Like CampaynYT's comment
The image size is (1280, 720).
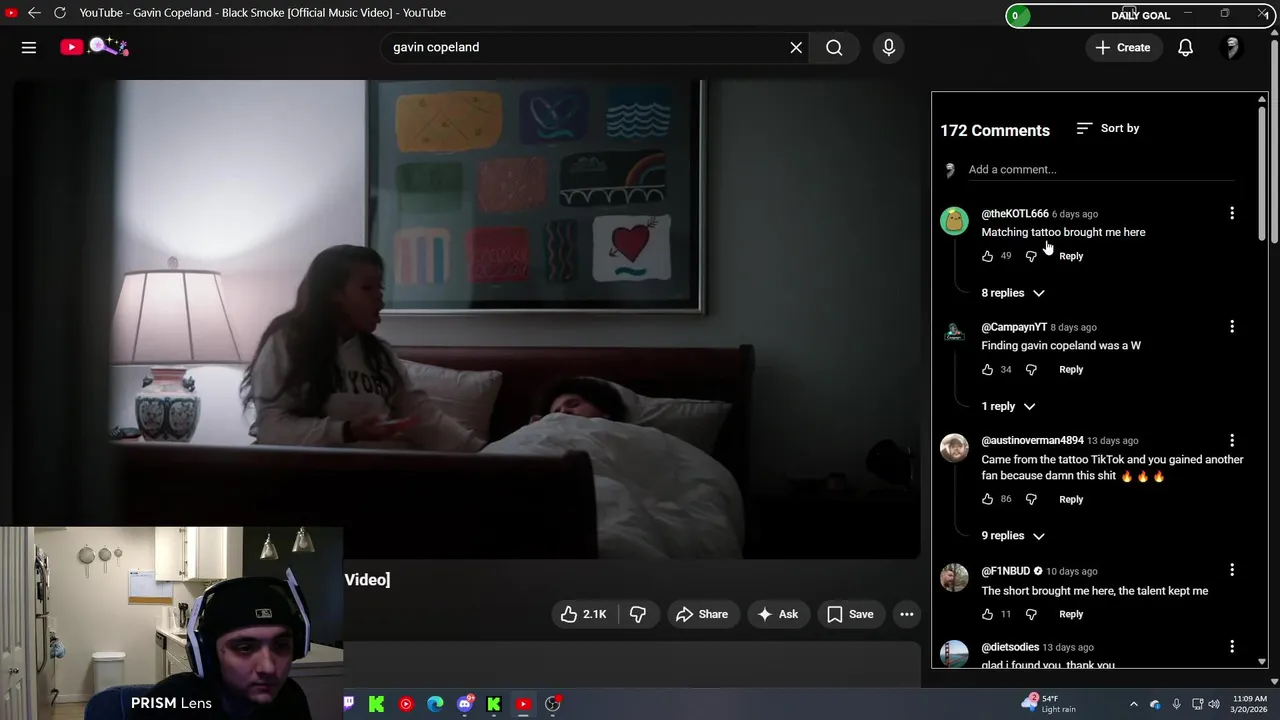[x=987, y=370]
